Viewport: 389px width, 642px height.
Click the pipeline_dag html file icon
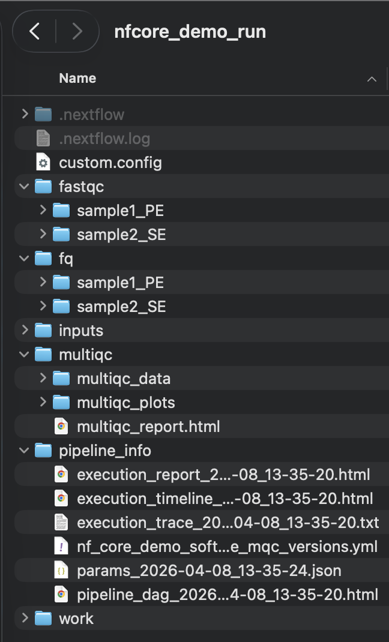coord(61,595)
